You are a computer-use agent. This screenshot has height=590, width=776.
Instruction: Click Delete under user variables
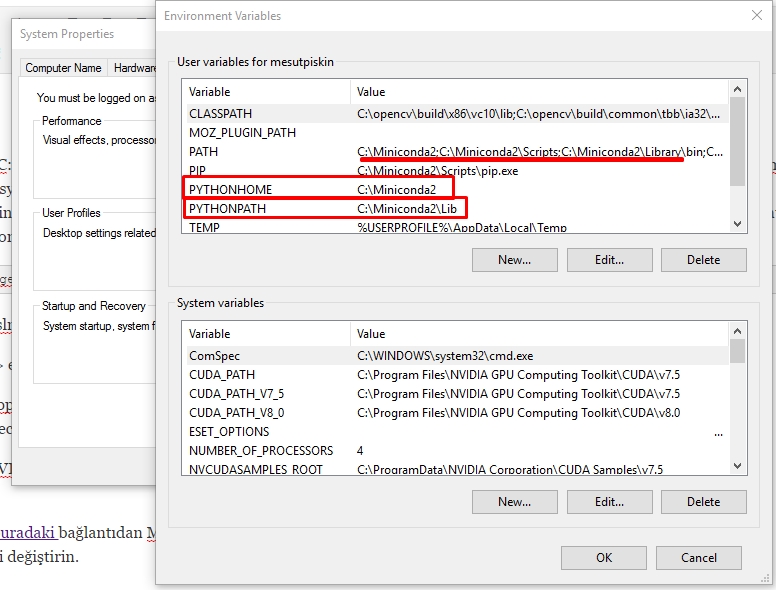pos(703,260)
